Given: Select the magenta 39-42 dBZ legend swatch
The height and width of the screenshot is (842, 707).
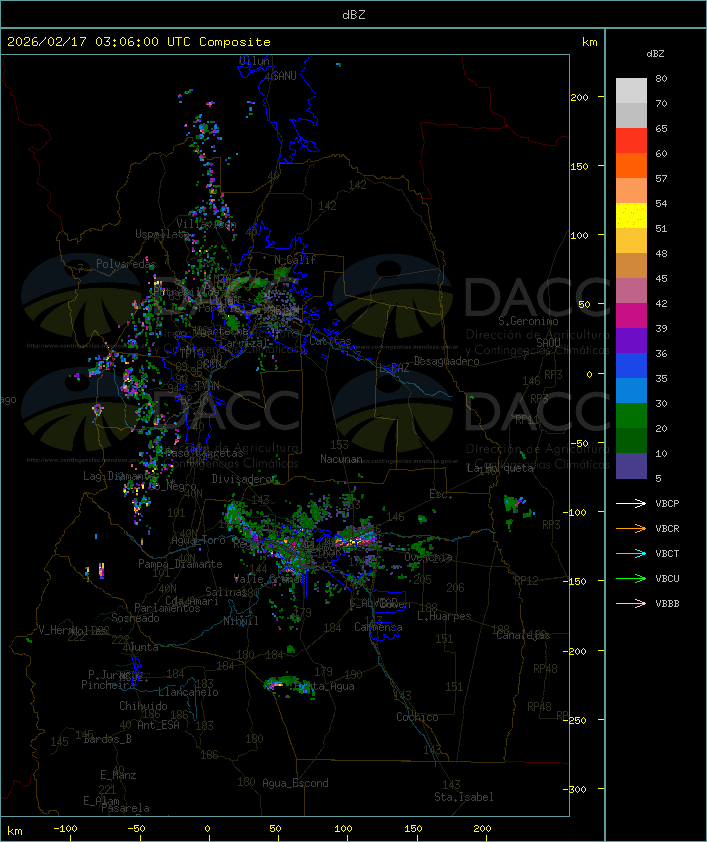Looking at the screenshot, I should pyautogui.click(x=631, y=316).
